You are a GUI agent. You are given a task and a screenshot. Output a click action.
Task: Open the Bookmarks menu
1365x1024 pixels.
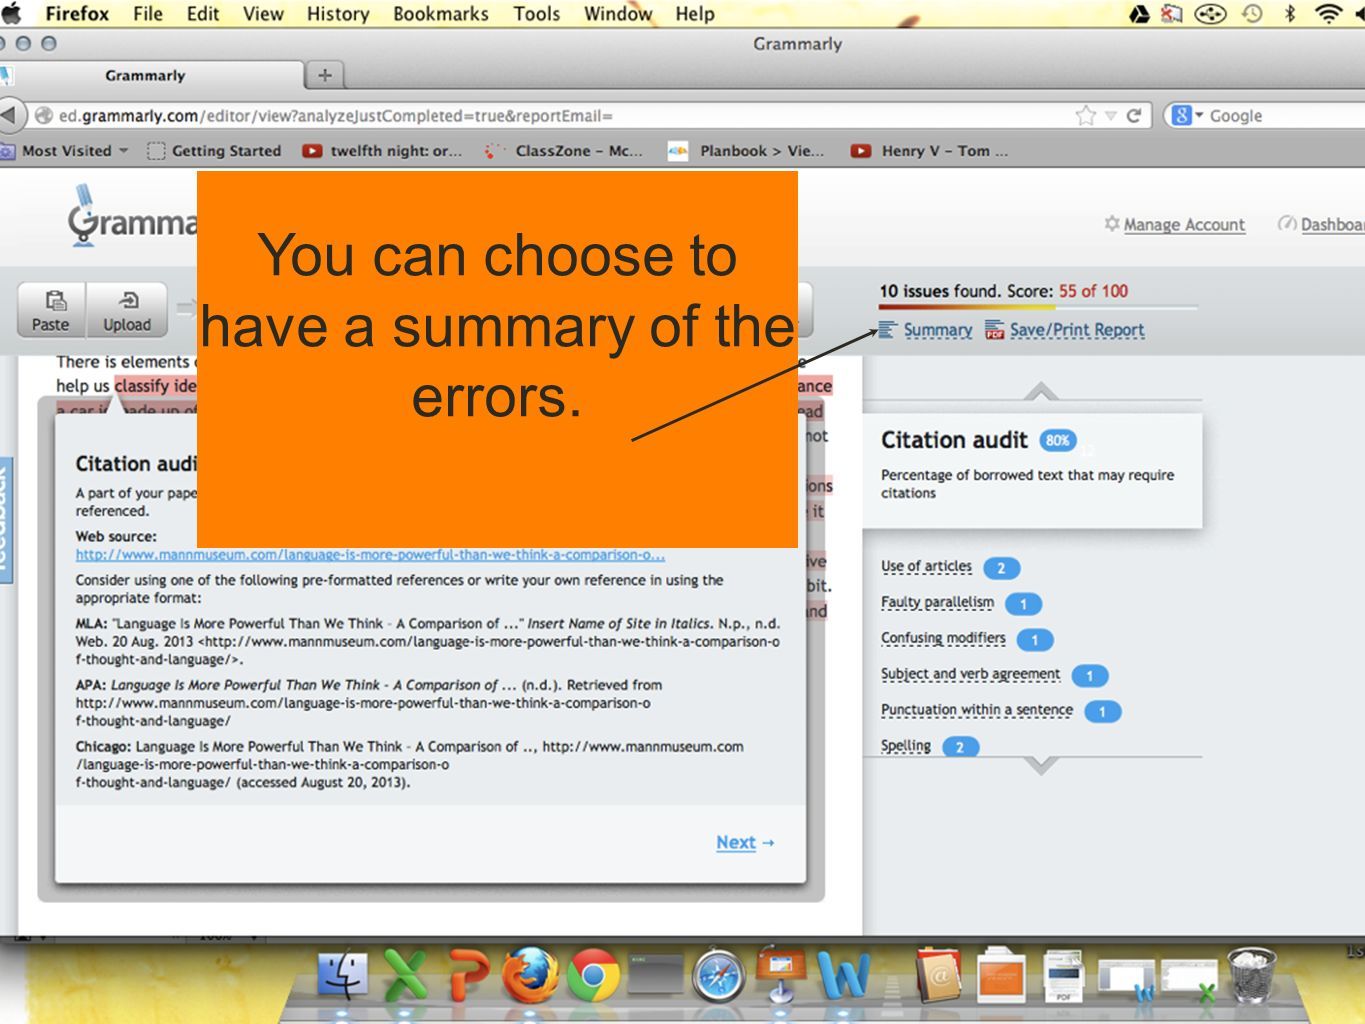441,14
